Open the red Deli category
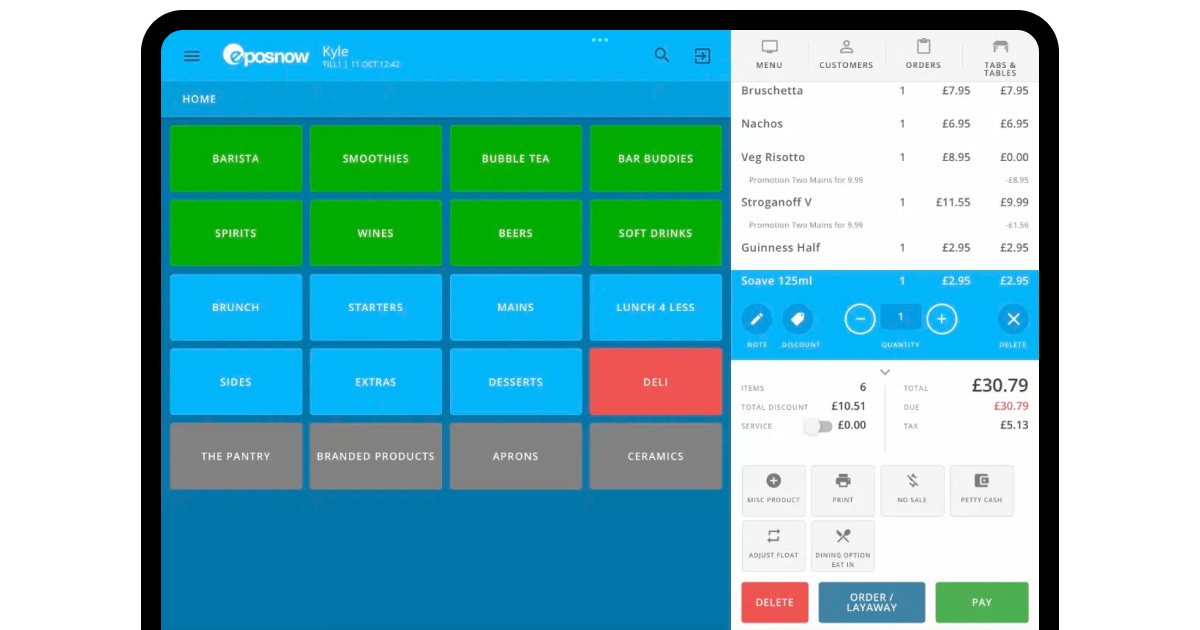 656,382
